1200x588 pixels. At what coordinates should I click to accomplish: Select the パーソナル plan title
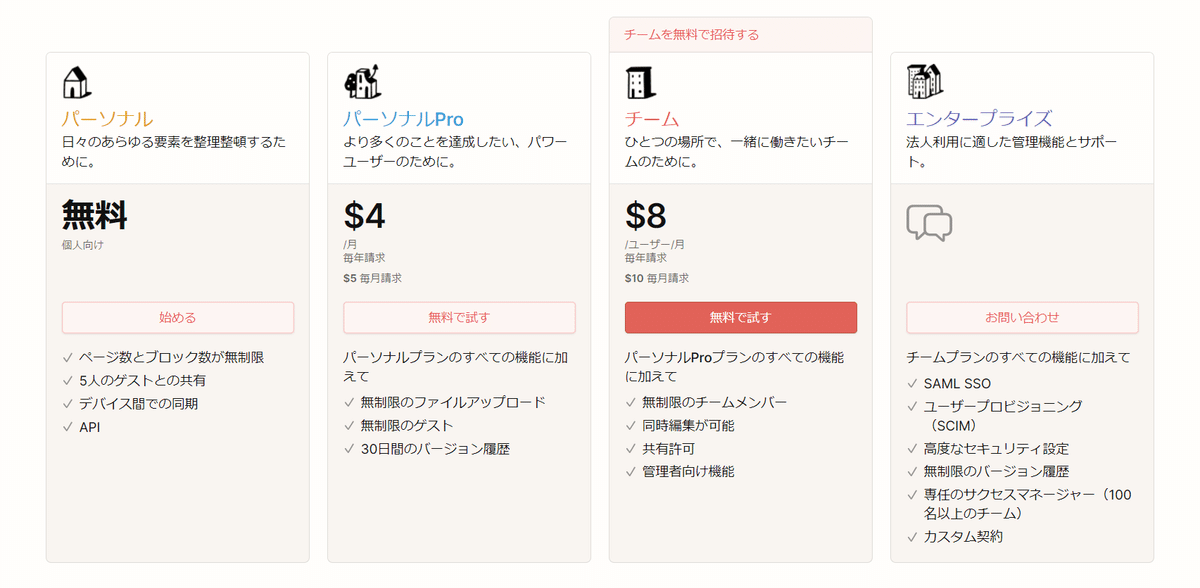107,119
